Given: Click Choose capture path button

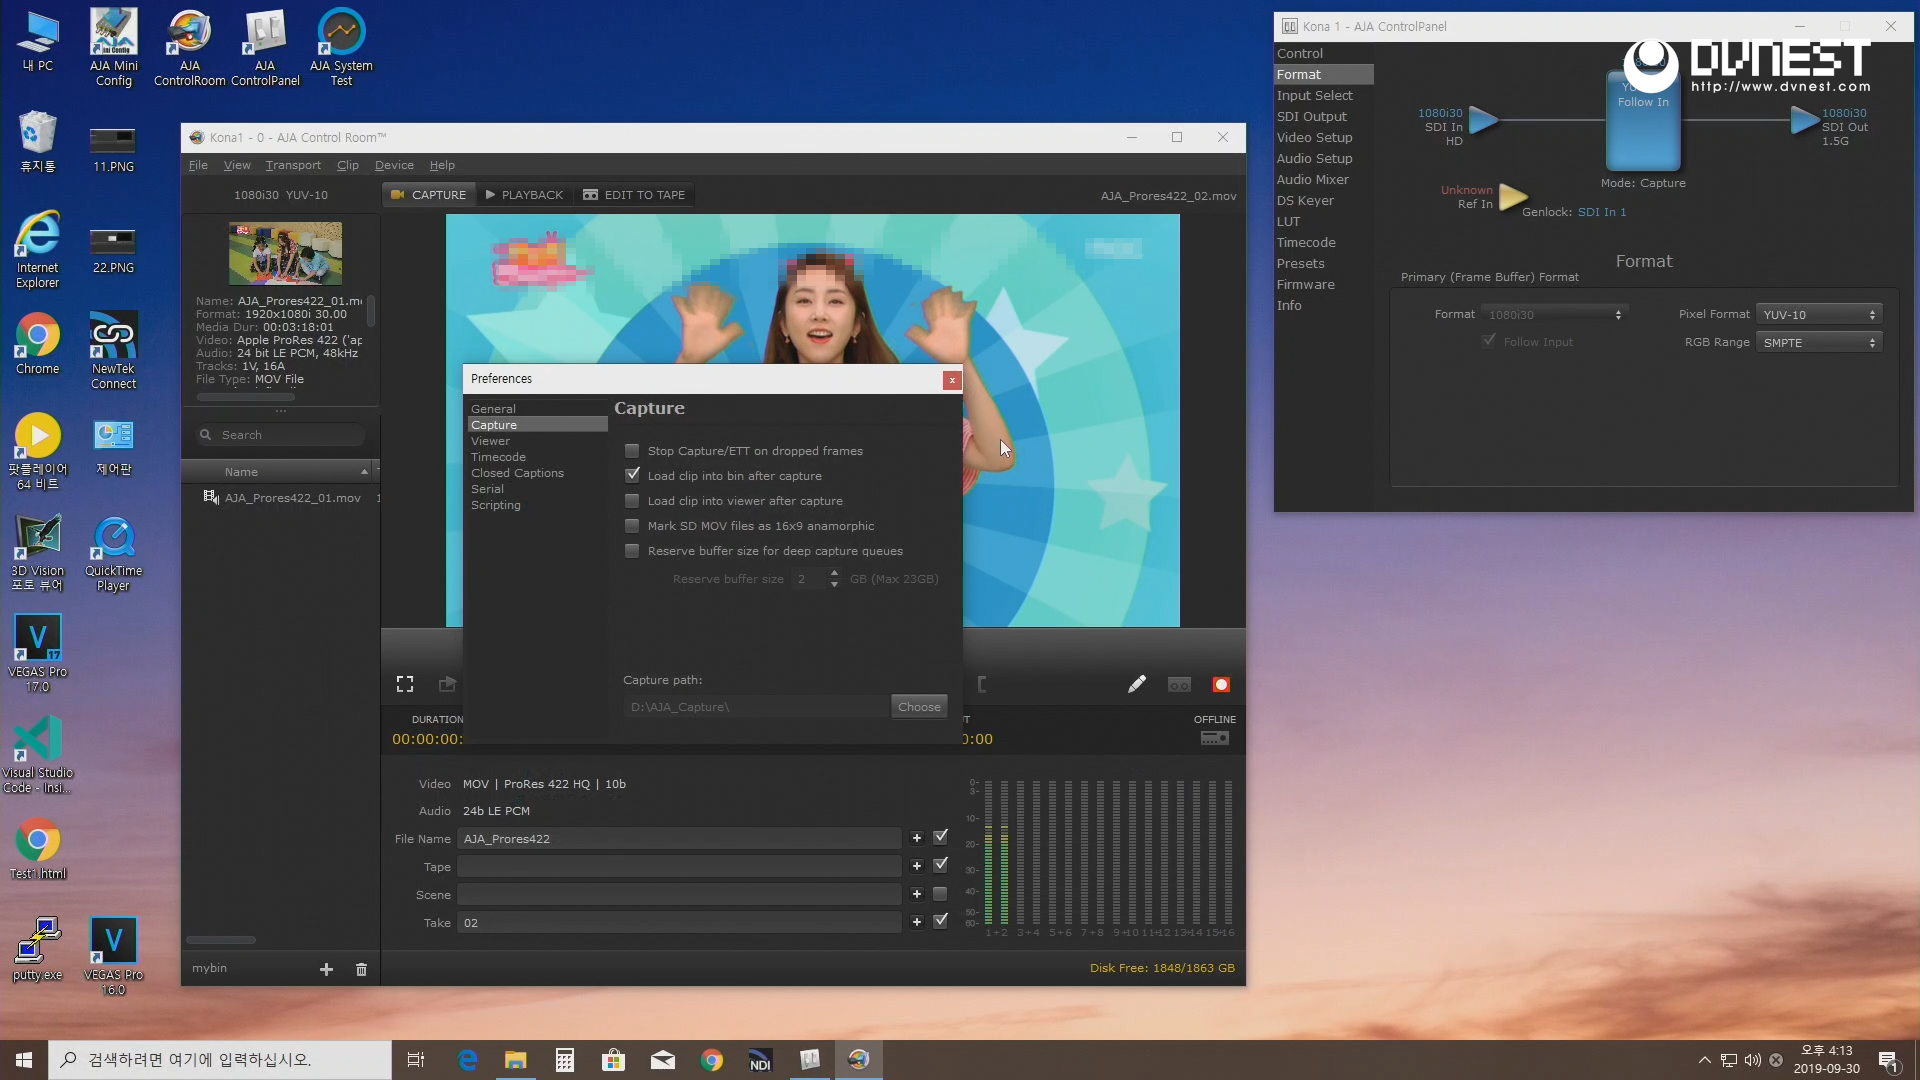Looking at the screenshot, I should (918, 707).
